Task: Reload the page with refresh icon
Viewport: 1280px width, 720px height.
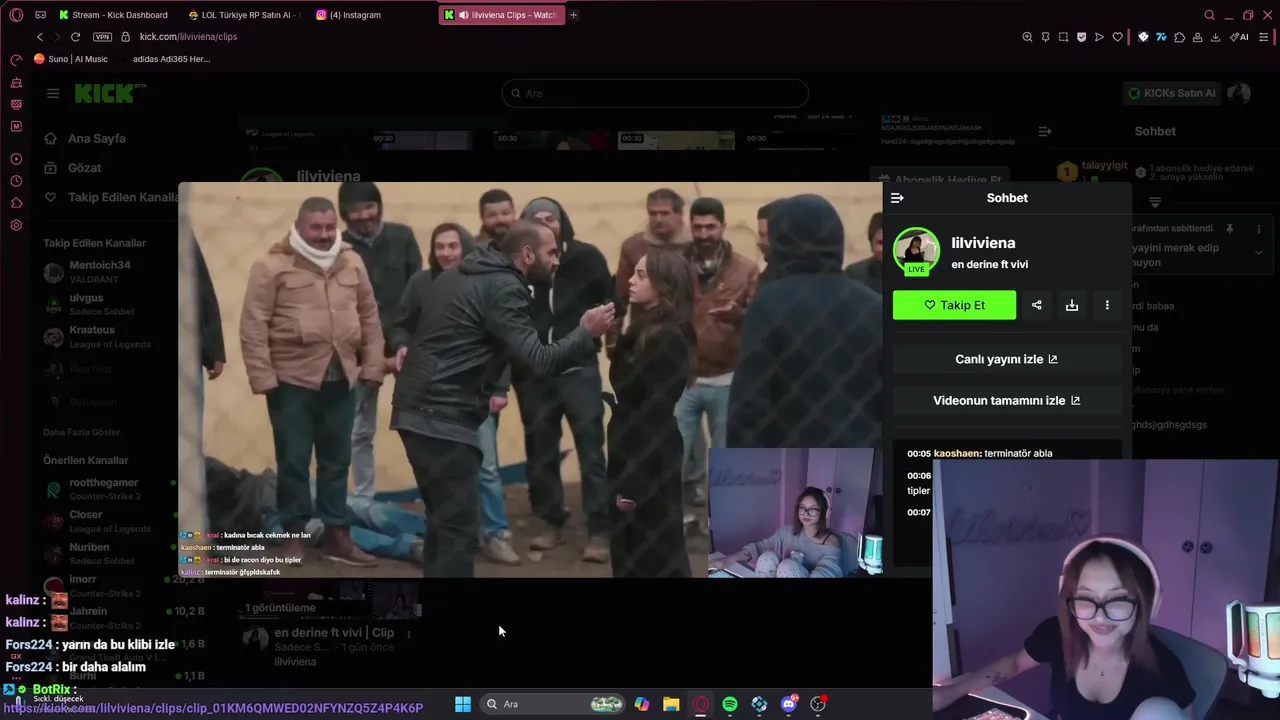Action: click(x=75, y=37)
